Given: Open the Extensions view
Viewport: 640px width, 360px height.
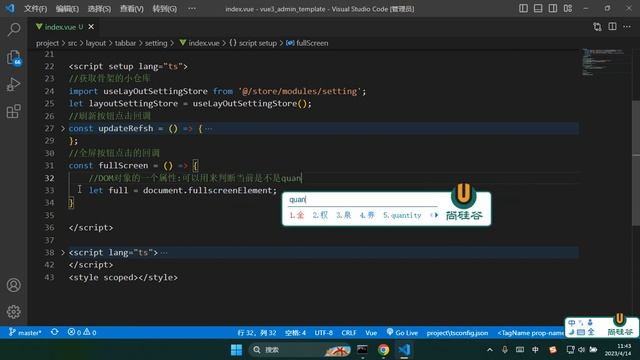Looking at the screenshot, I should [13, 111].
